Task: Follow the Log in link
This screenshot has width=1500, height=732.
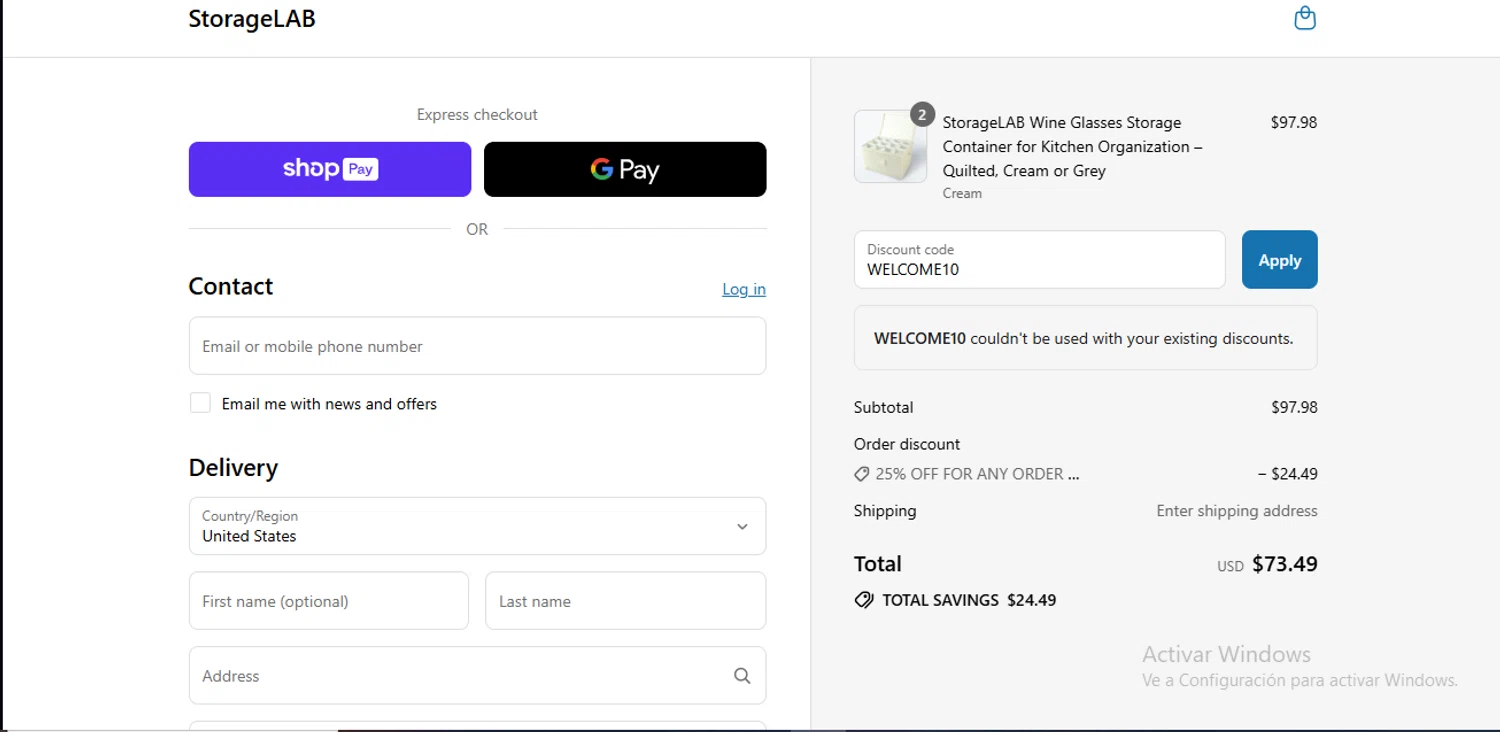Action: point(744,289)
